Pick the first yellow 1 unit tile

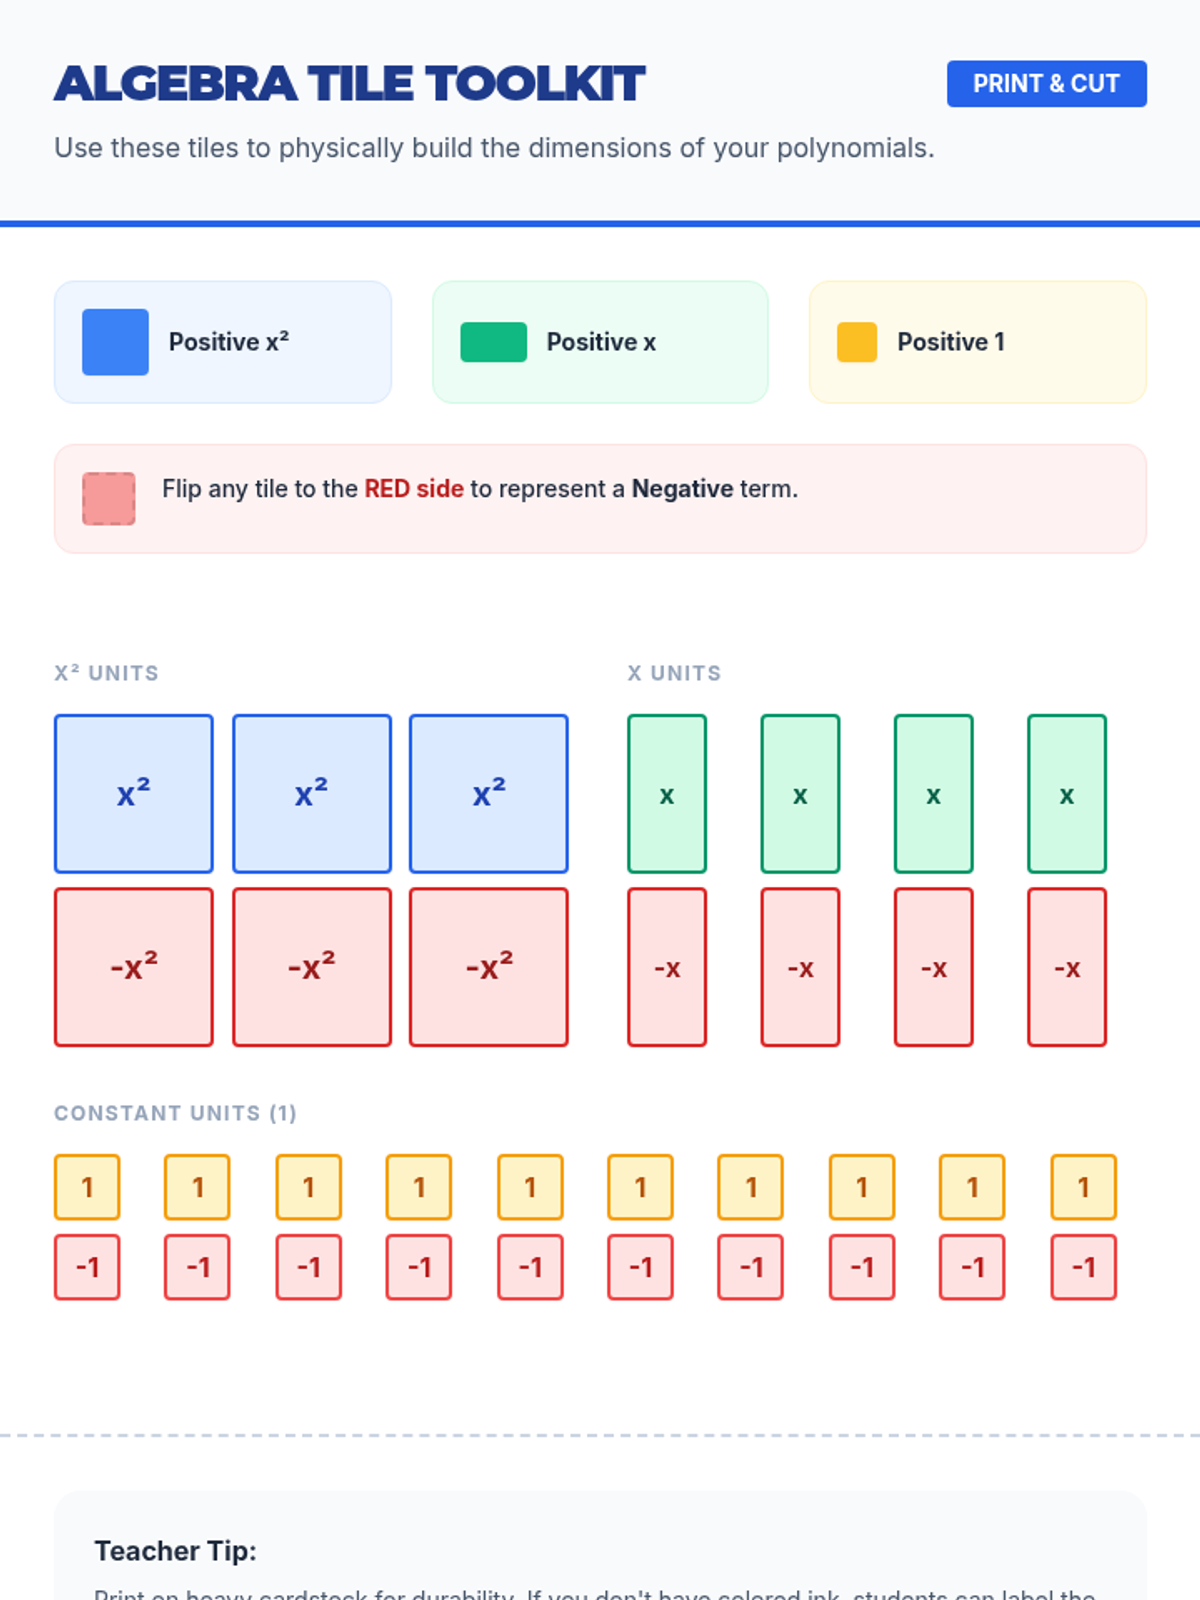click(x=87, y=1187)
